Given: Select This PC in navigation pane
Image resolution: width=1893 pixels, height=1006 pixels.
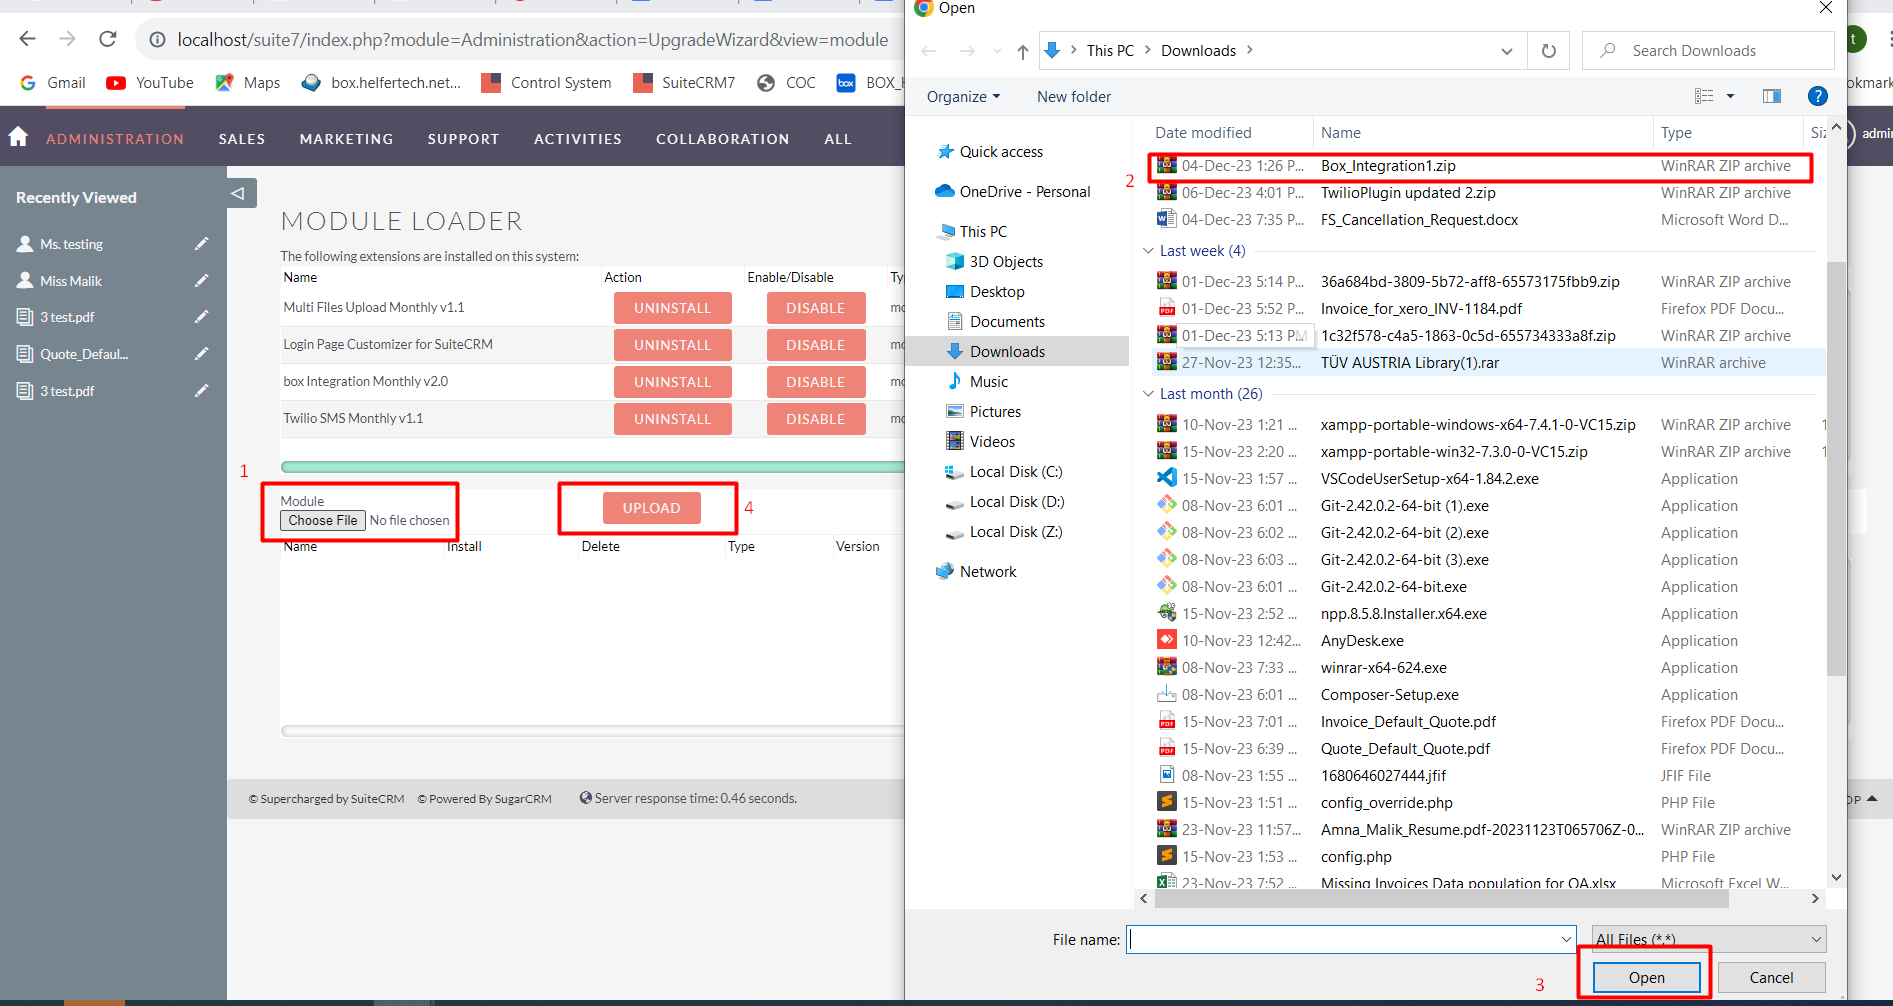Looking at the screenshot, I should coord(972,232).
